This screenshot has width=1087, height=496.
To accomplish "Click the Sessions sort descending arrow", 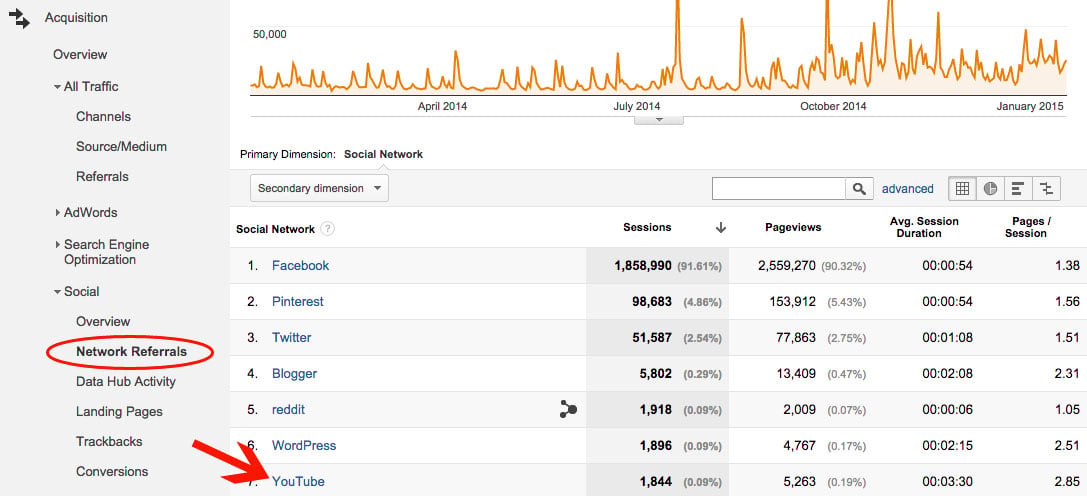I will pyautogui.click(x=721, y=228).
